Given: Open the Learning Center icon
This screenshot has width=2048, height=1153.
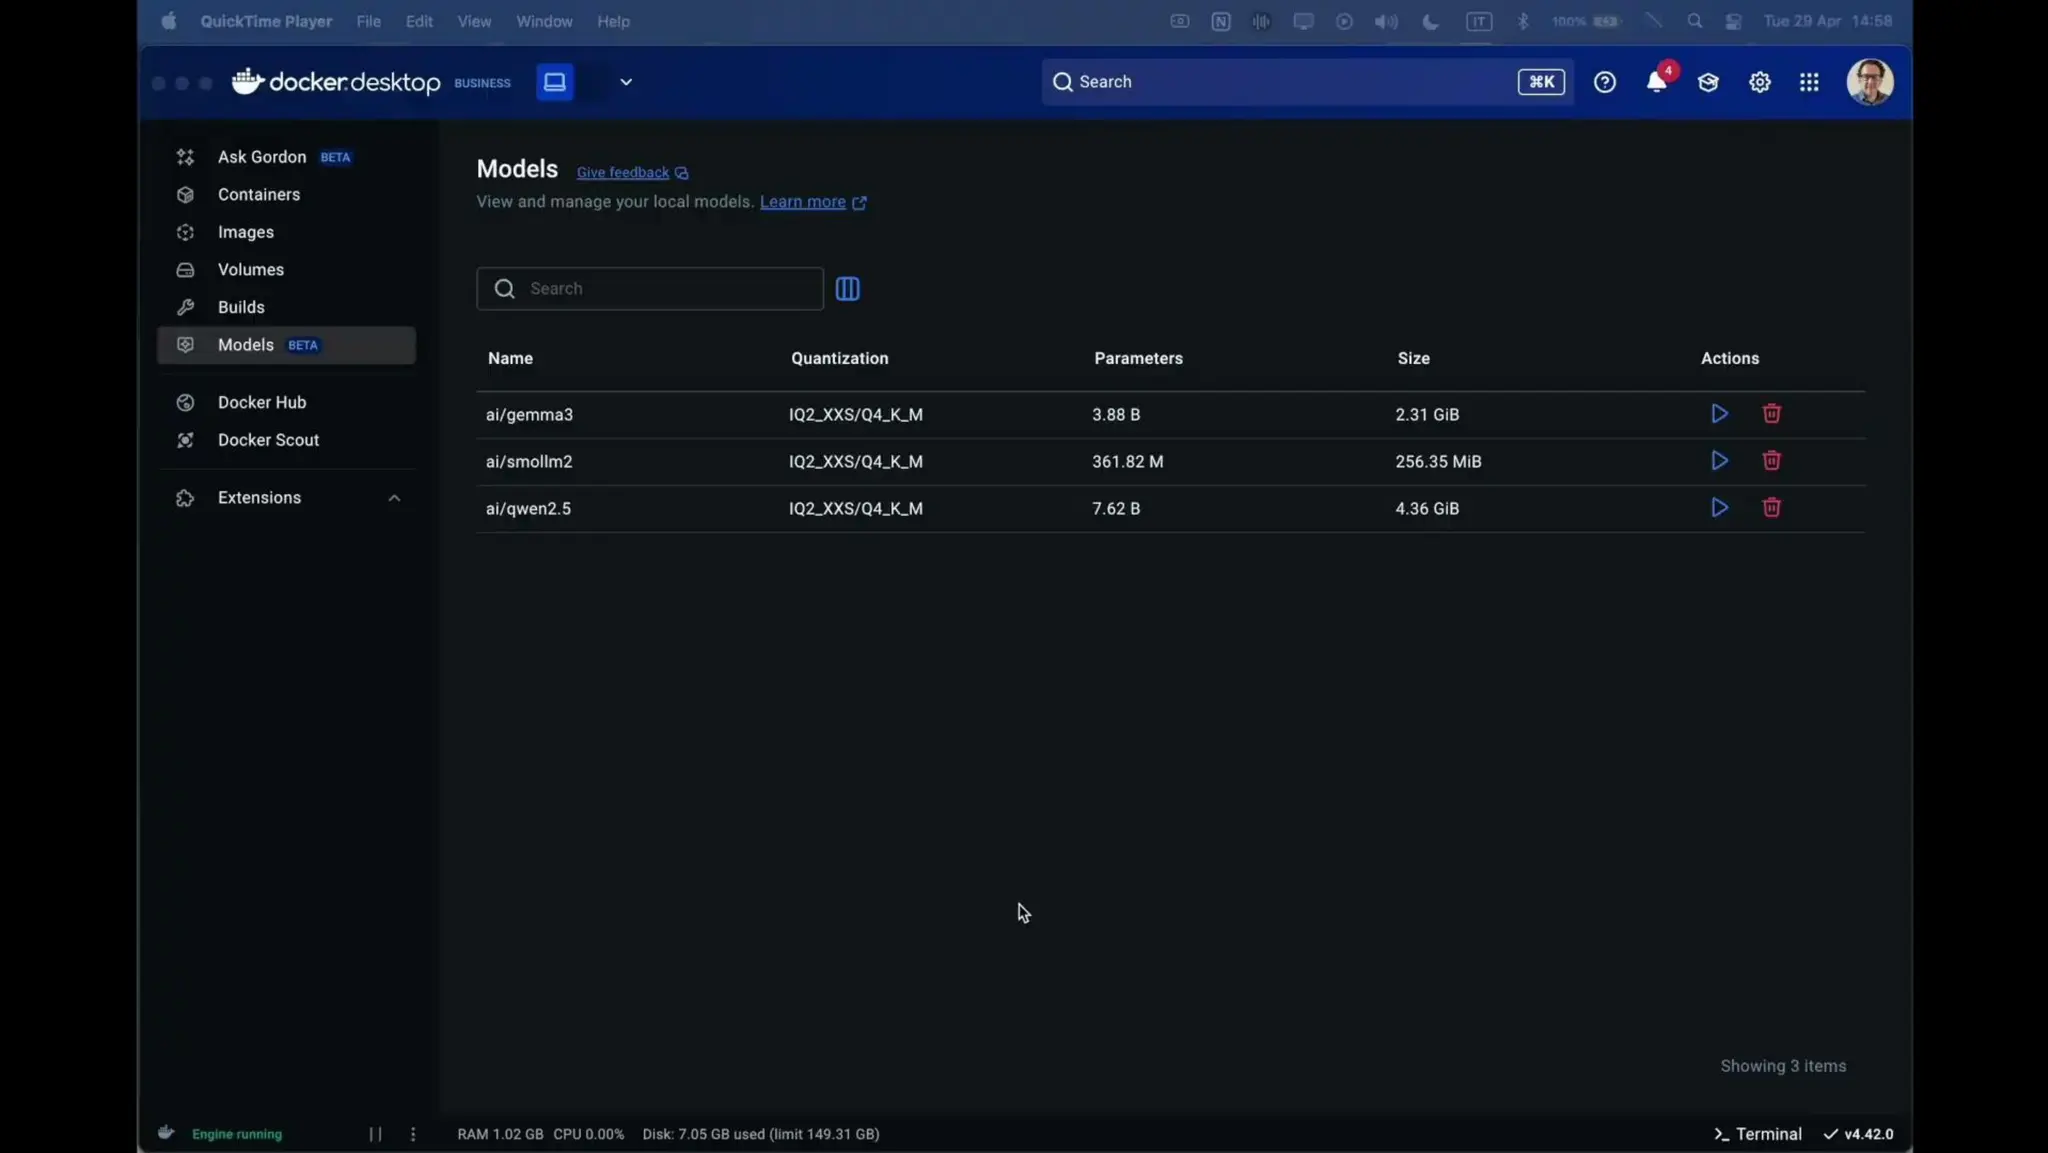Looking at the screenshot, I should [1707, 82].
